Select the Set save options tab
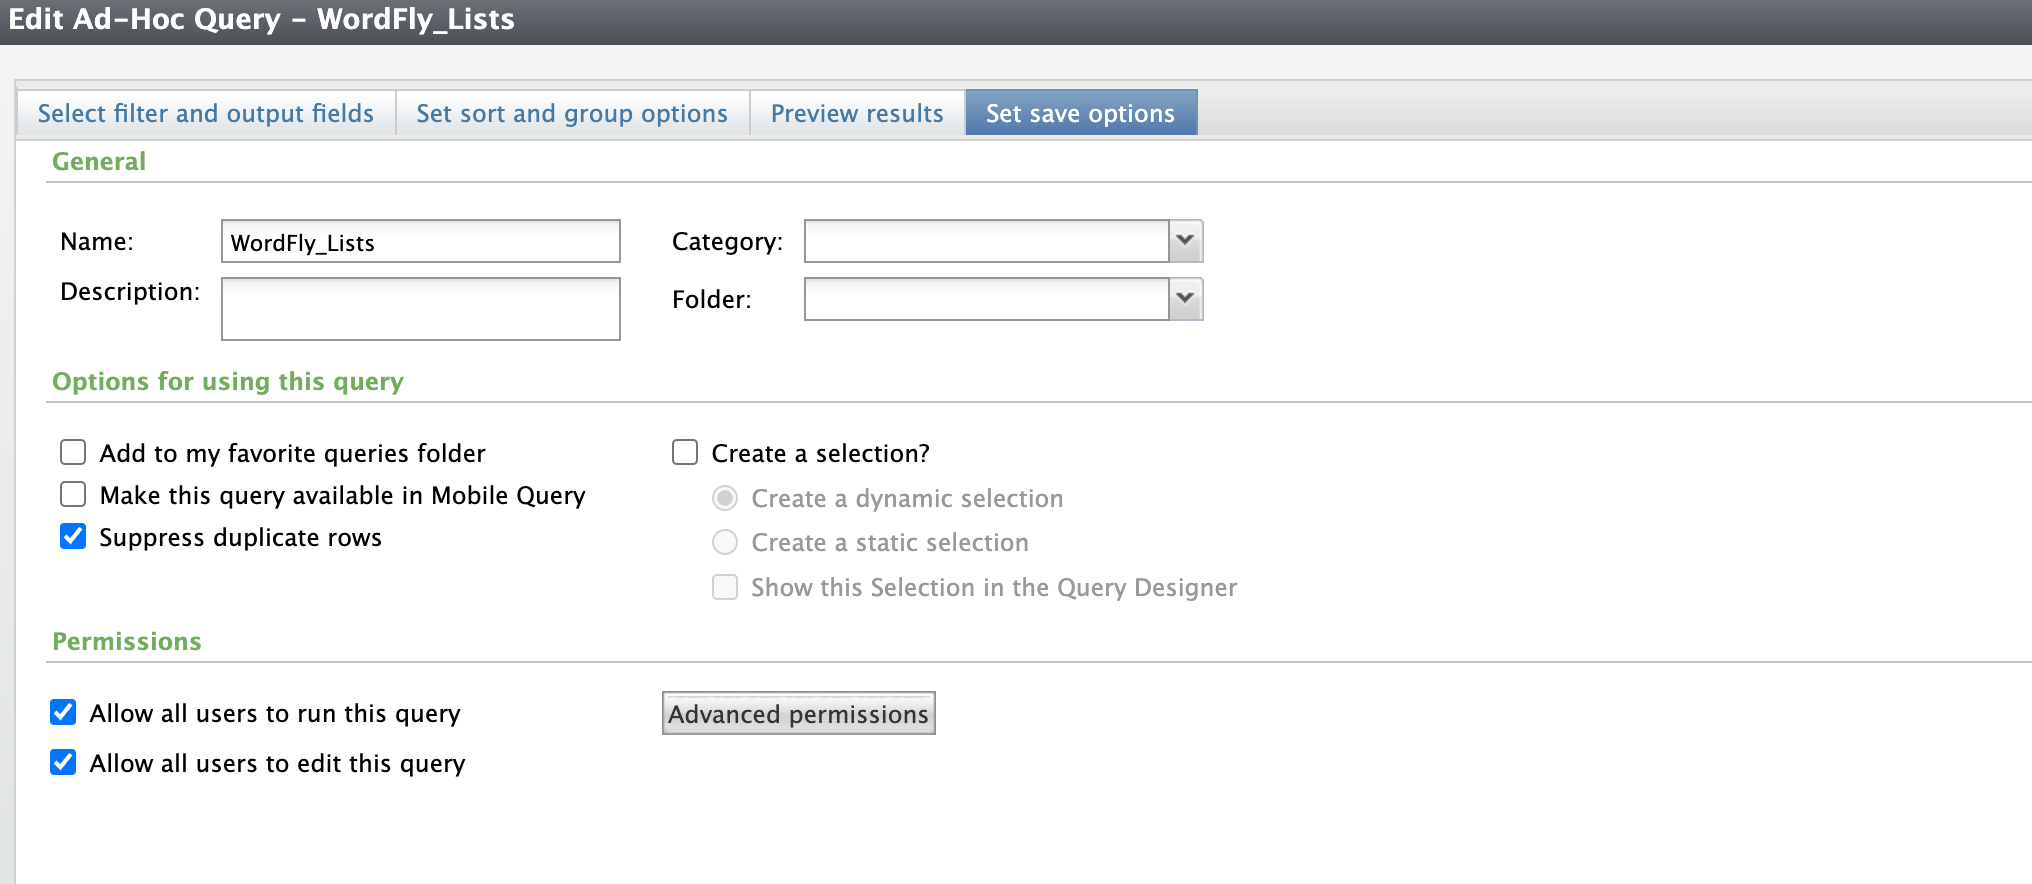Image resolution: width=2032 pixels, height=884 pixels. click(1081, 113)
